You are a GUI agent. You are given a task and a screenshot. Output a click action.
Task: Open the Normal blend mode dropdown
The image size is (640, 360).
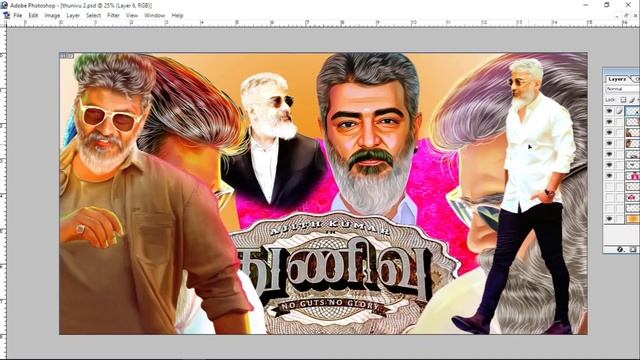click(622, 89)
